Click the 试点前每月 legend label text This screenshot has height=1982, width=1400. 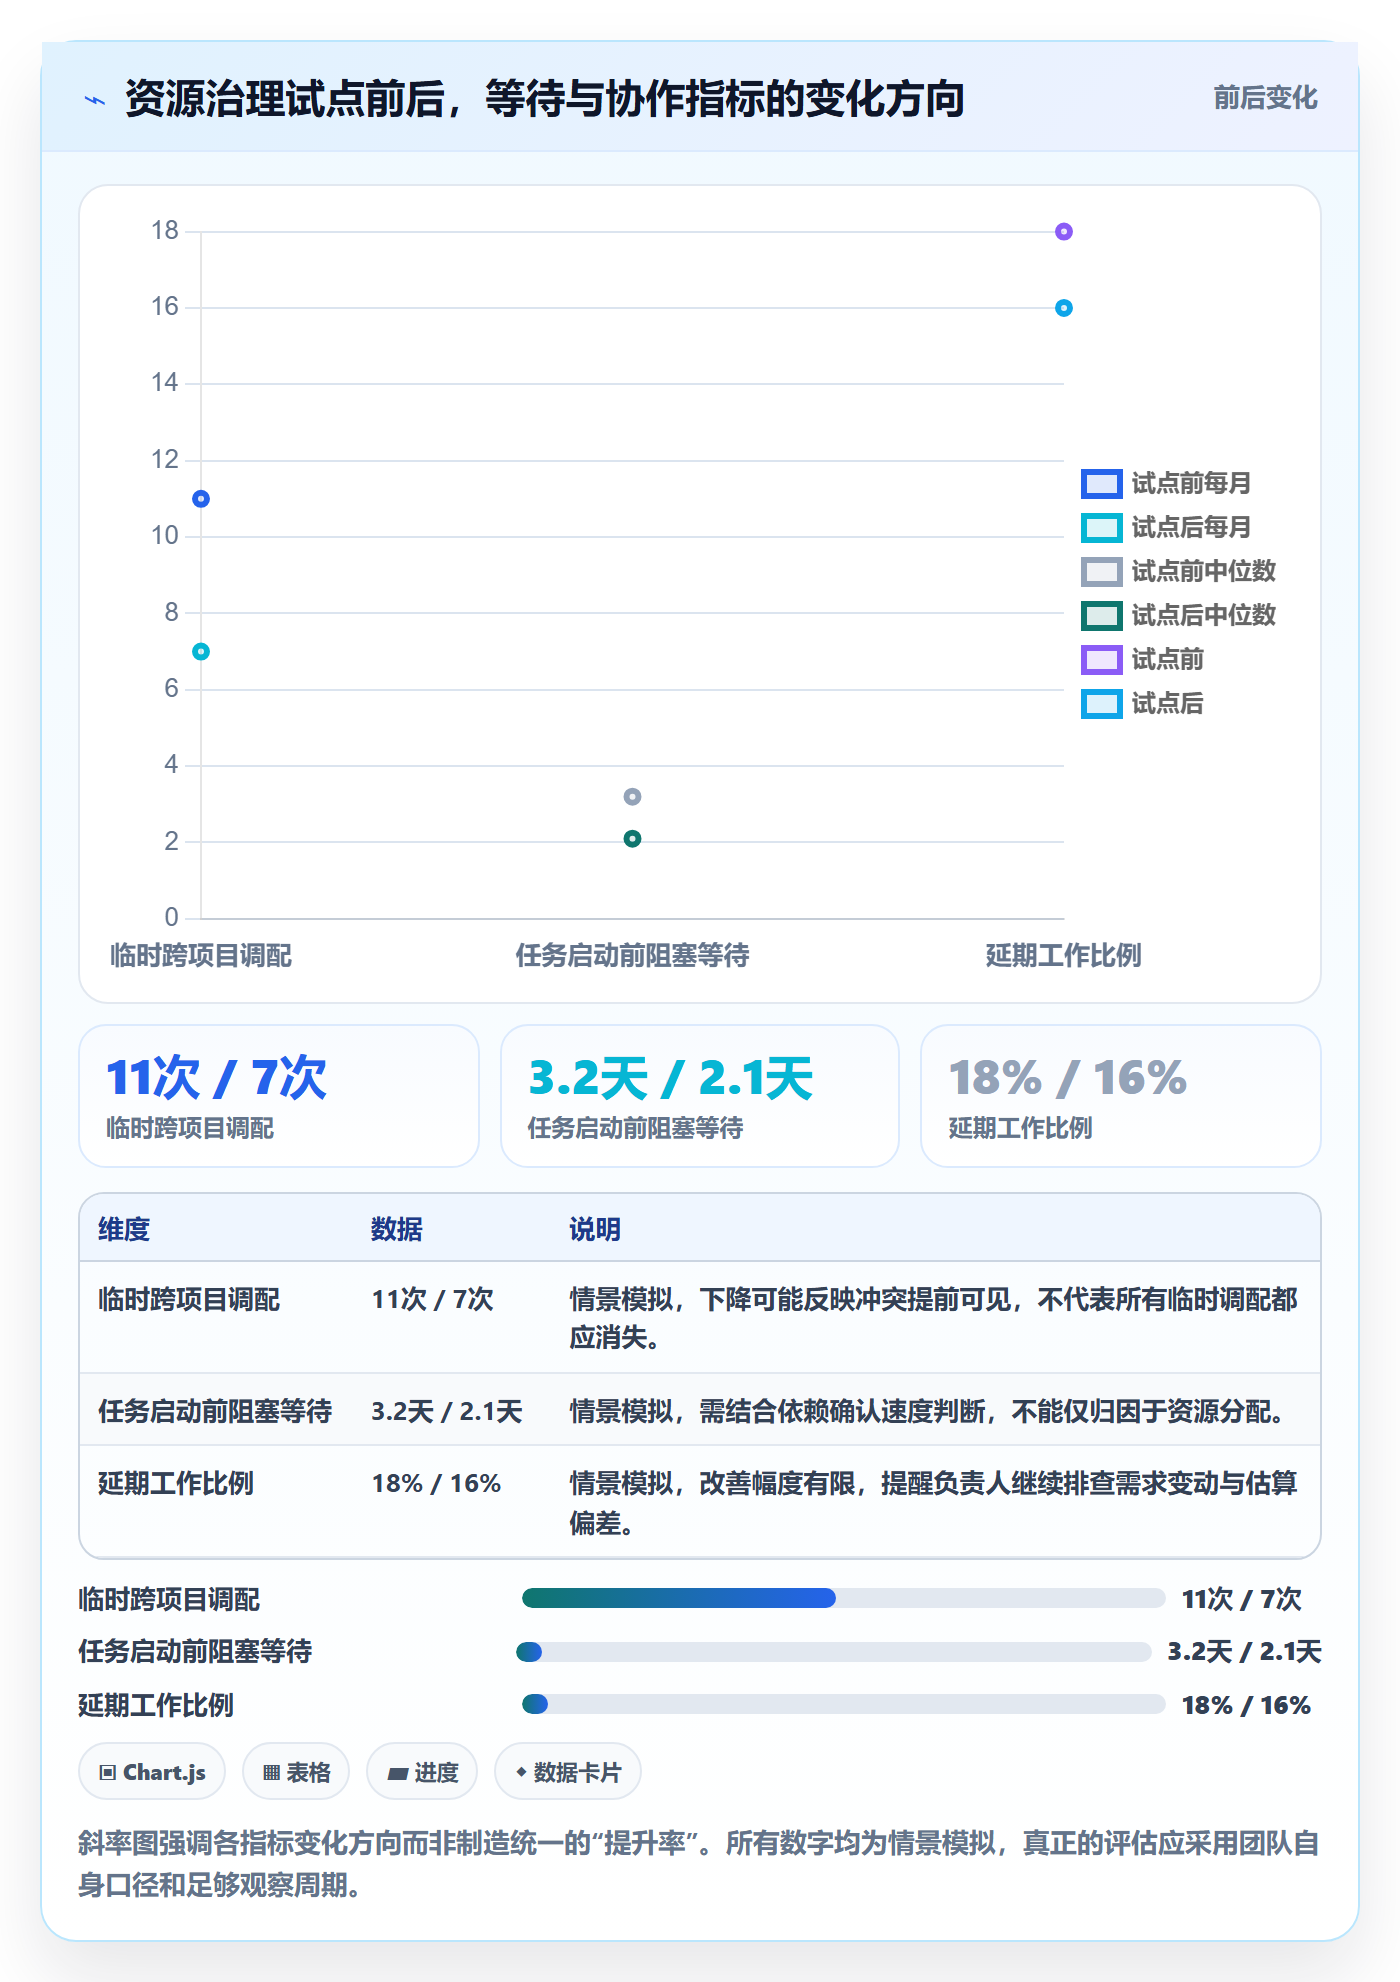pos(1191,484)
